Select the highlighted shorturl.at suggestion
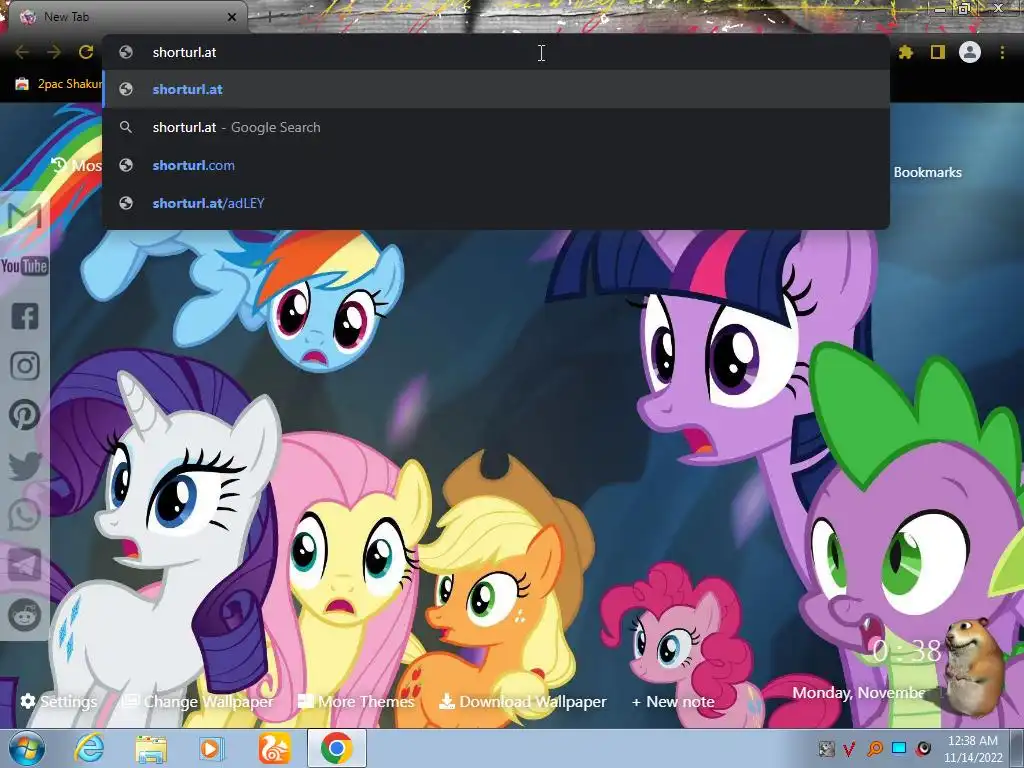The height and width of the screenshot is (768, 1024). pos(496,89)
